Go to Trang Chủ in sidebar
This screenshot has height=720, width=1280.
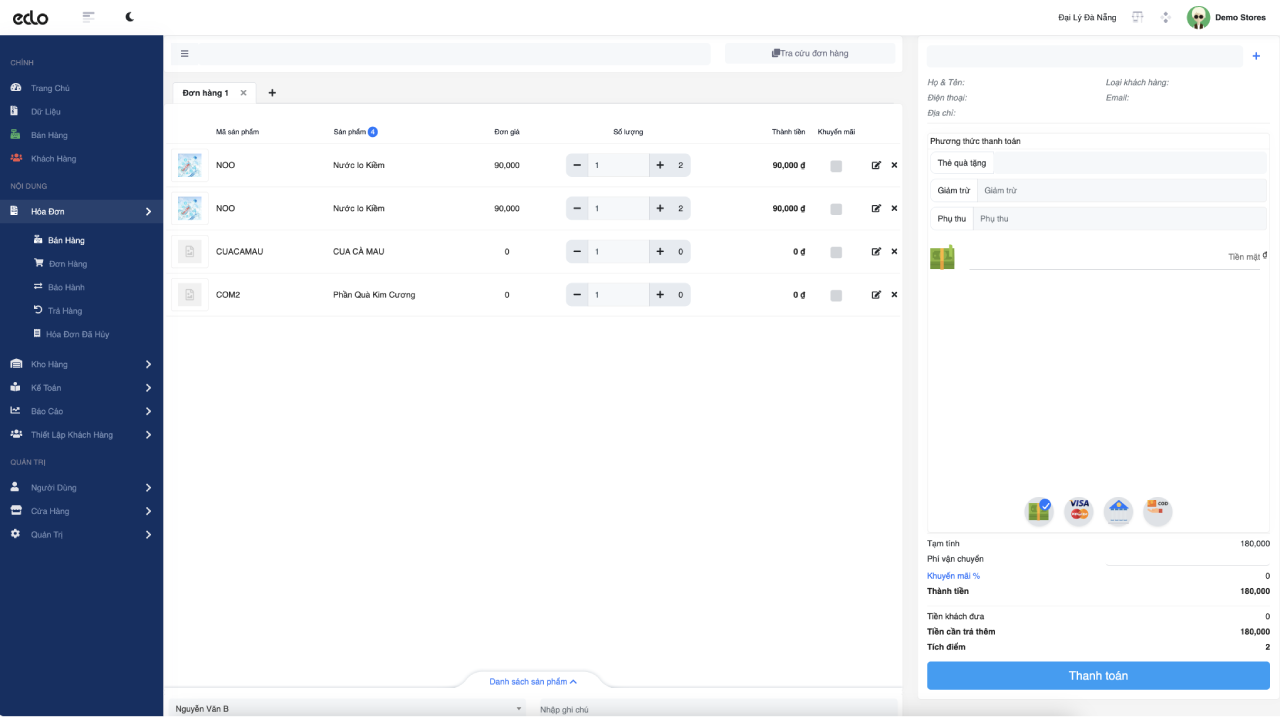(50, 88)
